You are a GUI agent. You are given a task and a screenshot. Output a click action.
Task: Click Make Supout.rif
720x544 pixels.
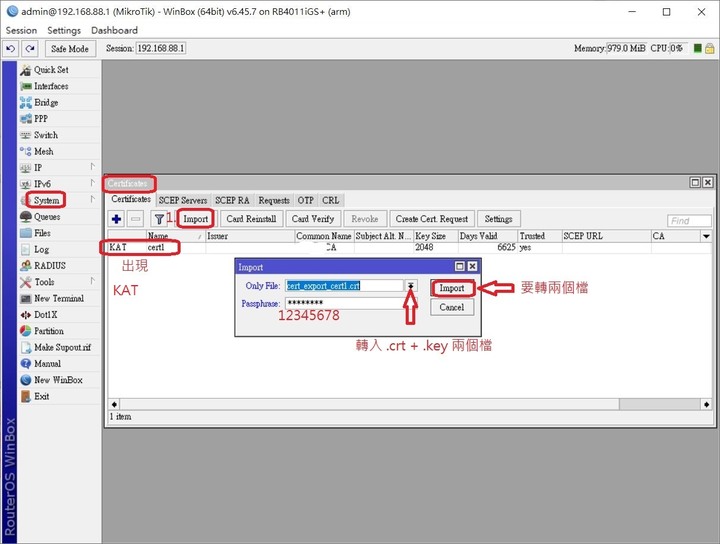point(62,348)
